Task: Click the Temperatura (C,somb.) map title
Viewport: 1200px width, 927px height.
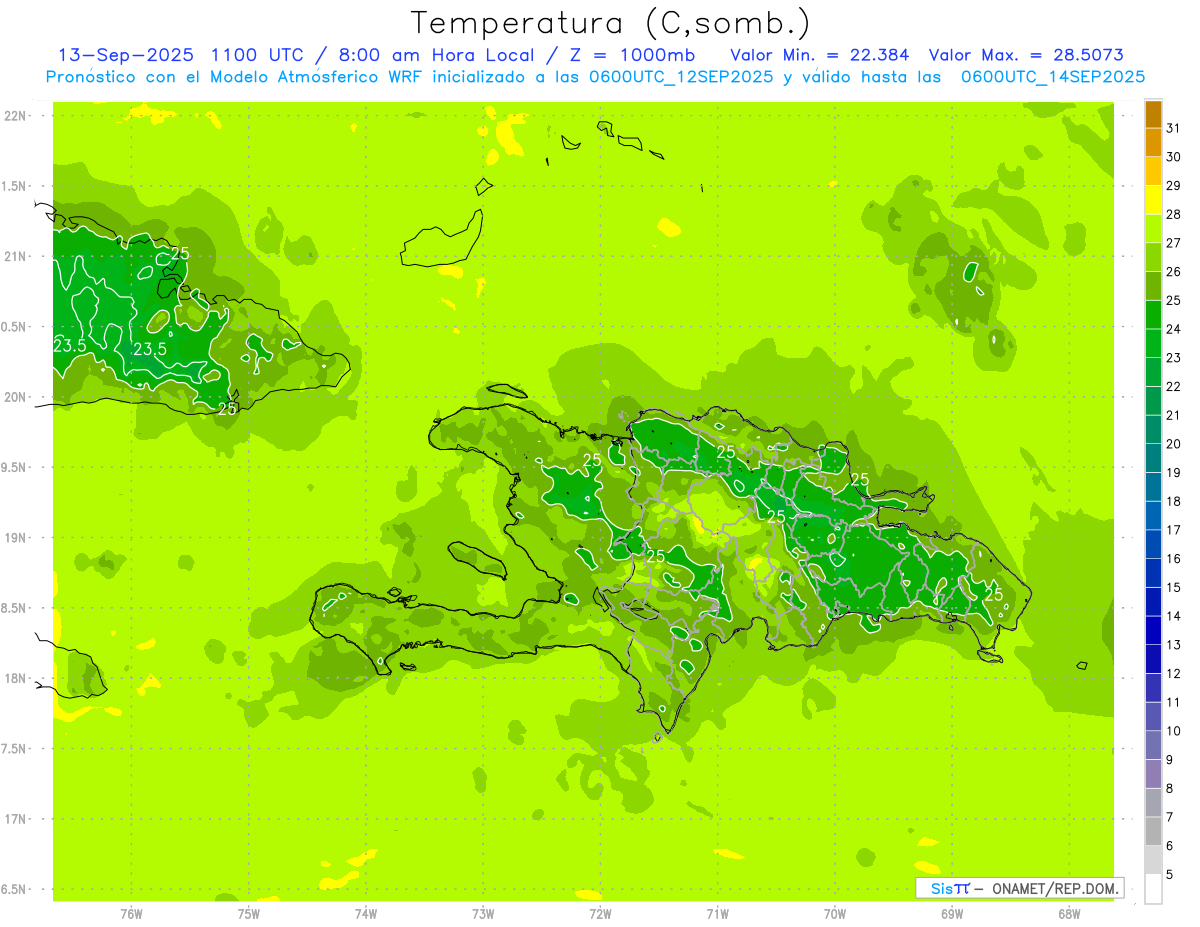Action: pos(610,23)
